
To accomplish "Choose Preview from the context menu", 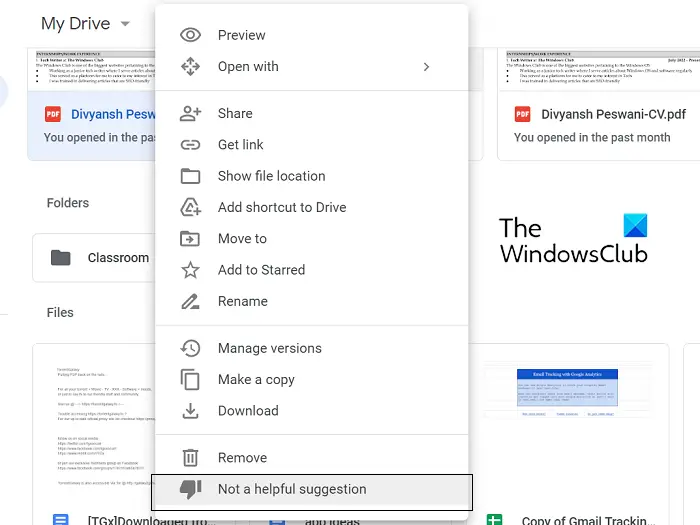I will click(312, 35).
